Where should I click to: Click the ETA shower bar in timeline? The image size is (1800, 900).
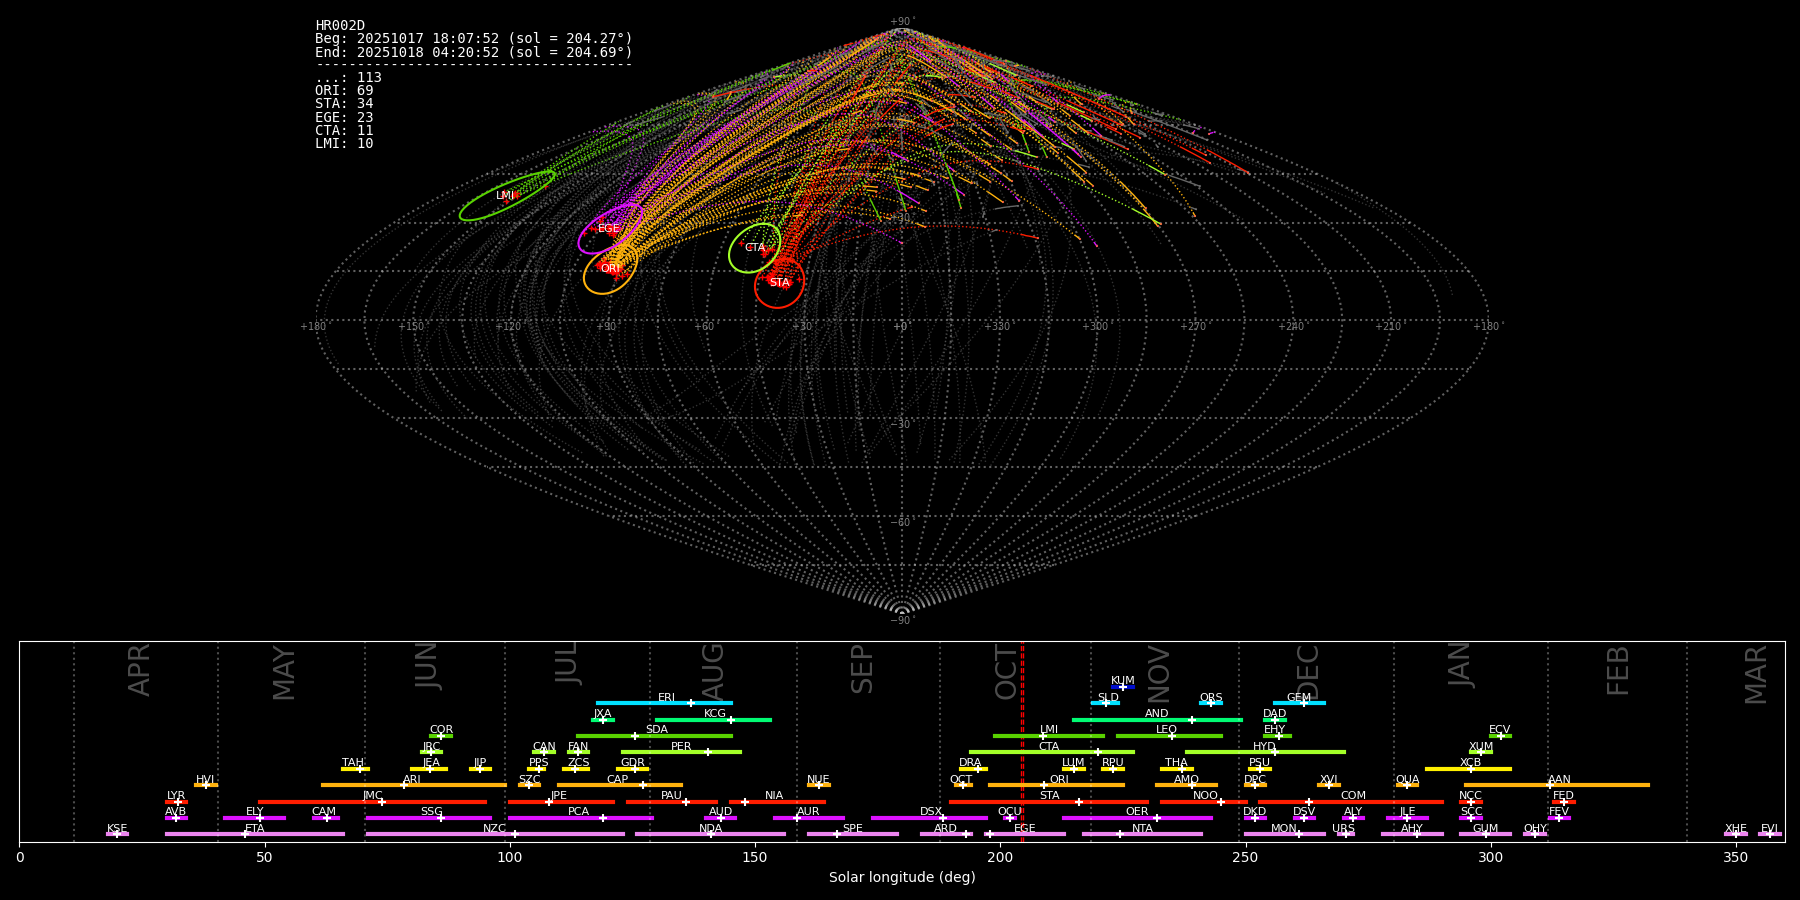[x=255, y=834]
